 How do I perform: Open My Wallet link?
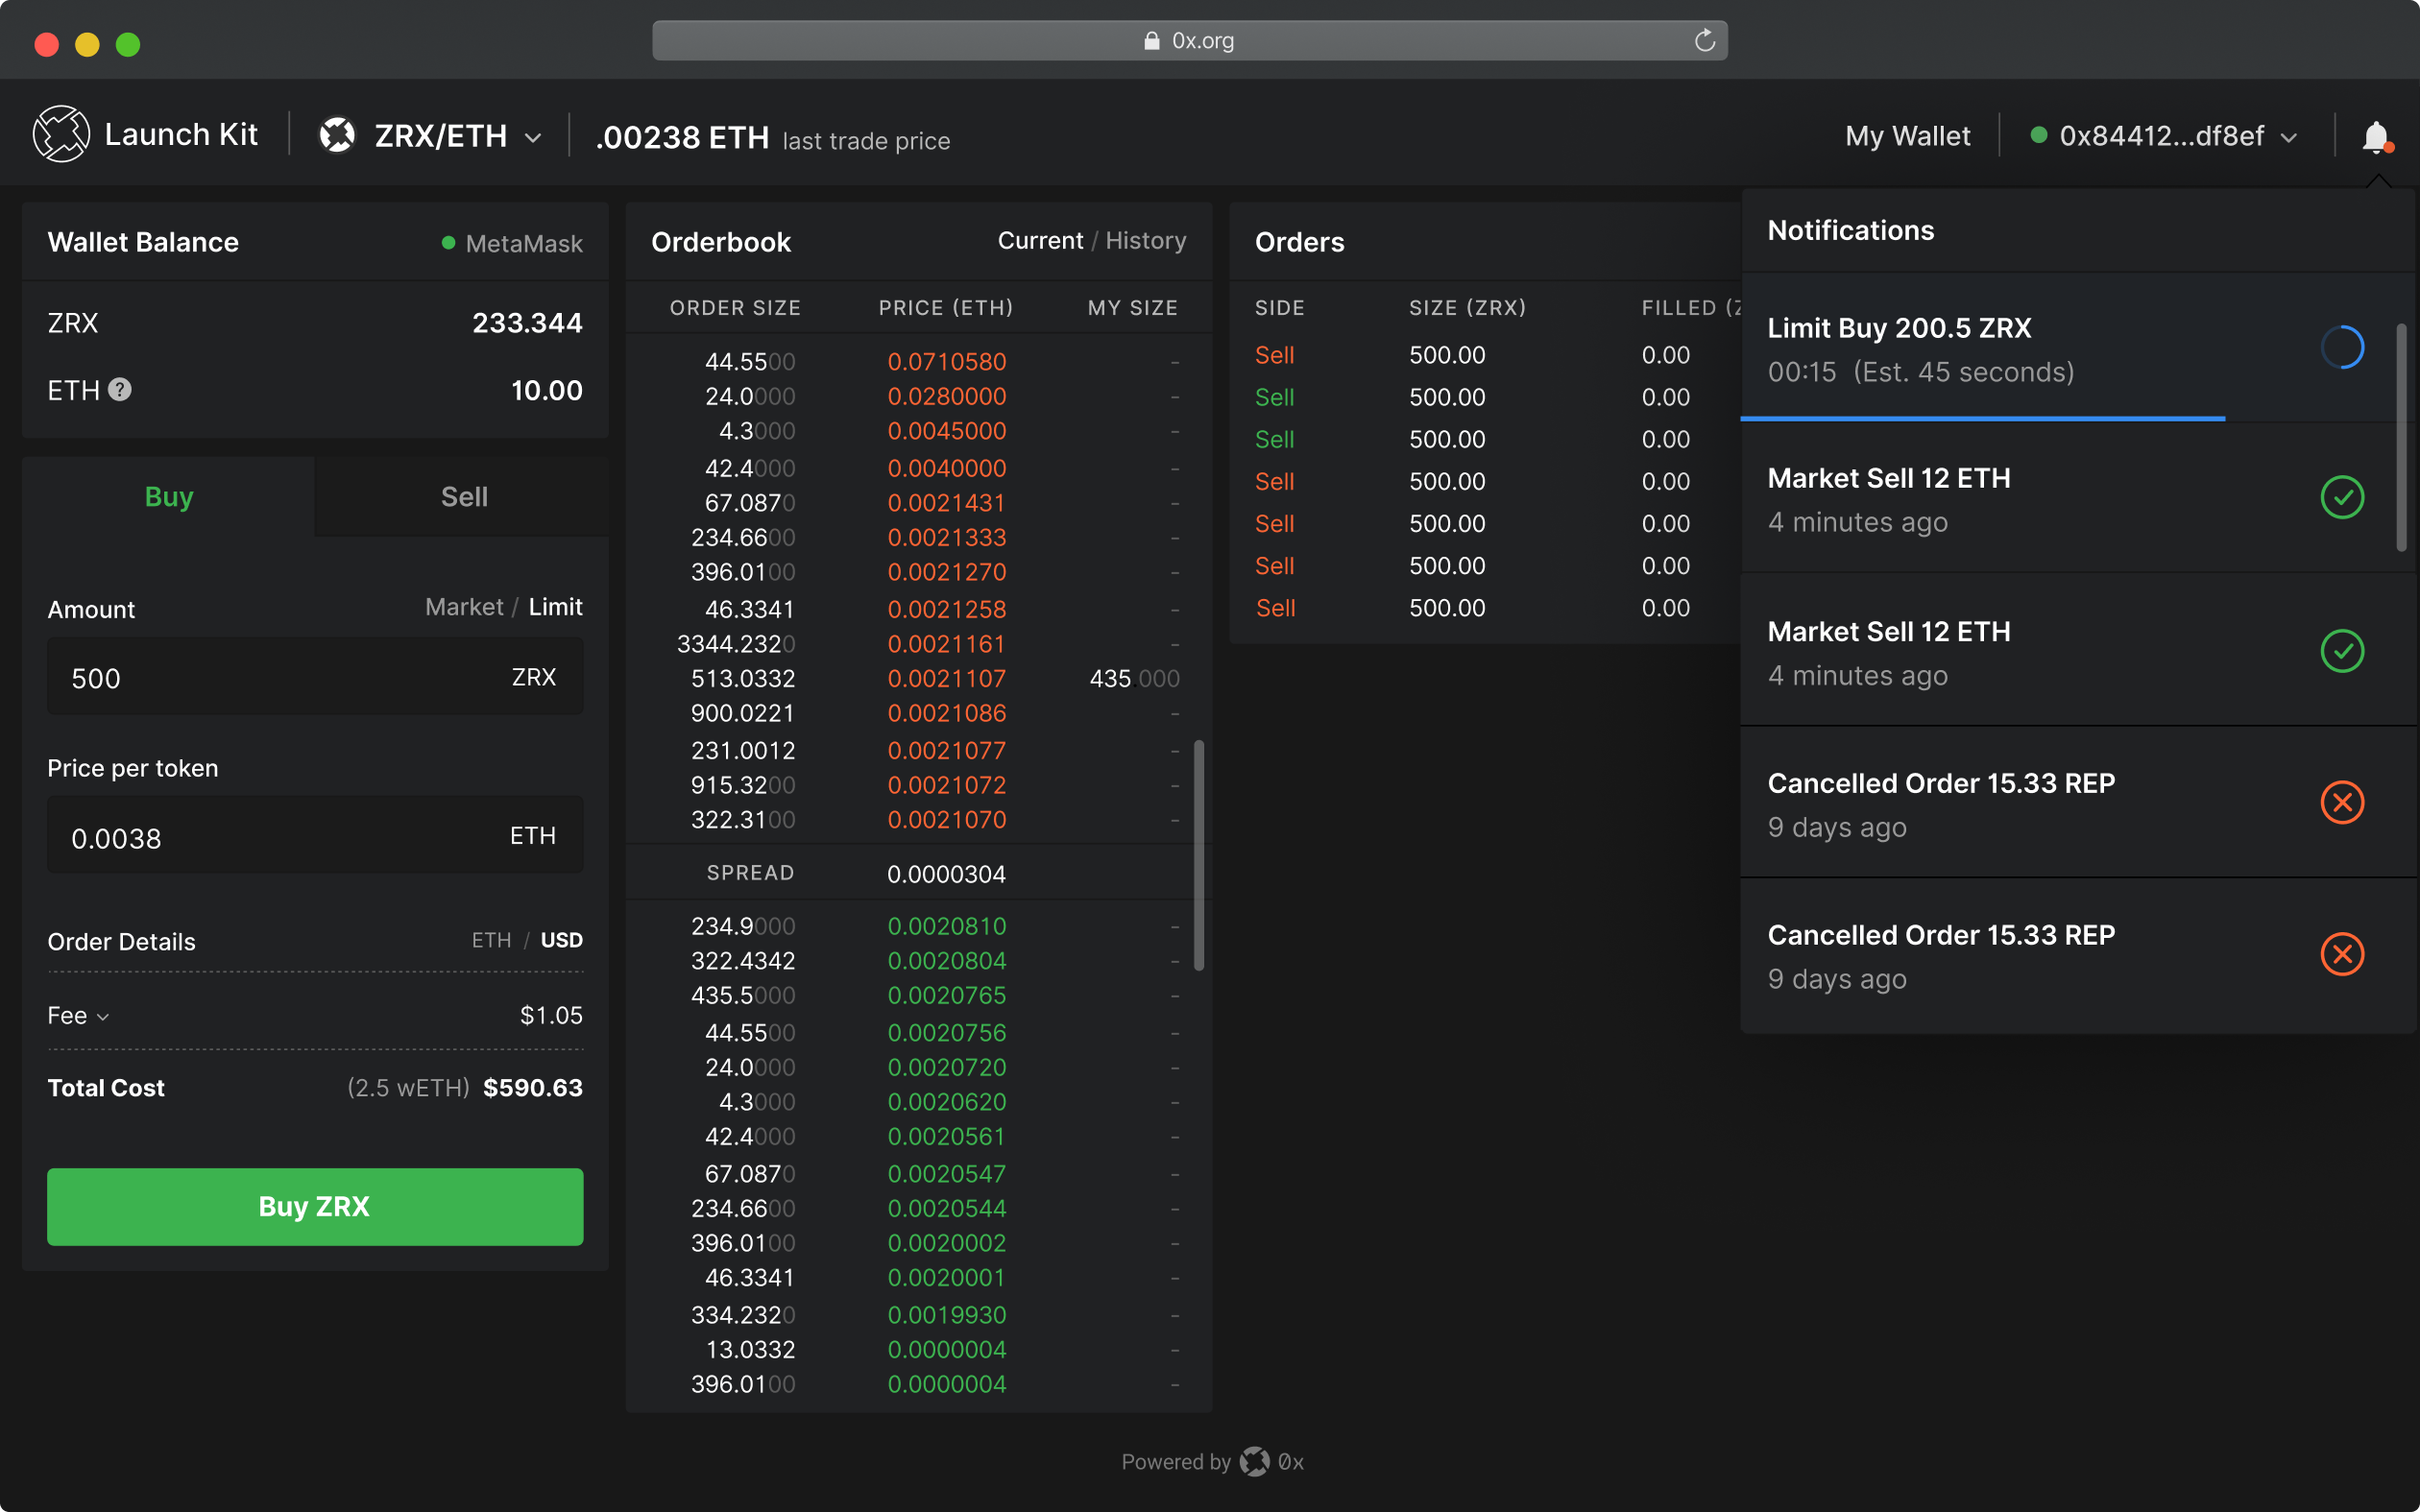coord(1907,136)
